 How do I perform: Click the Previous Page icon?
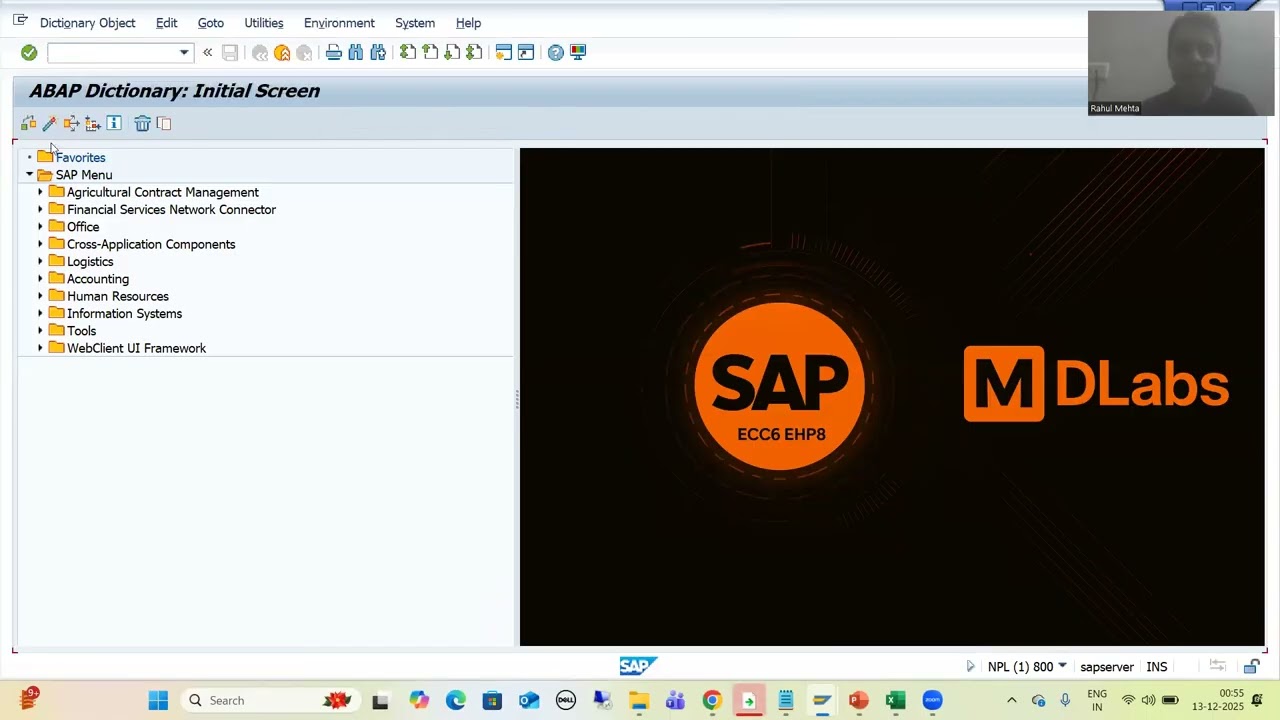pos(430,52)
